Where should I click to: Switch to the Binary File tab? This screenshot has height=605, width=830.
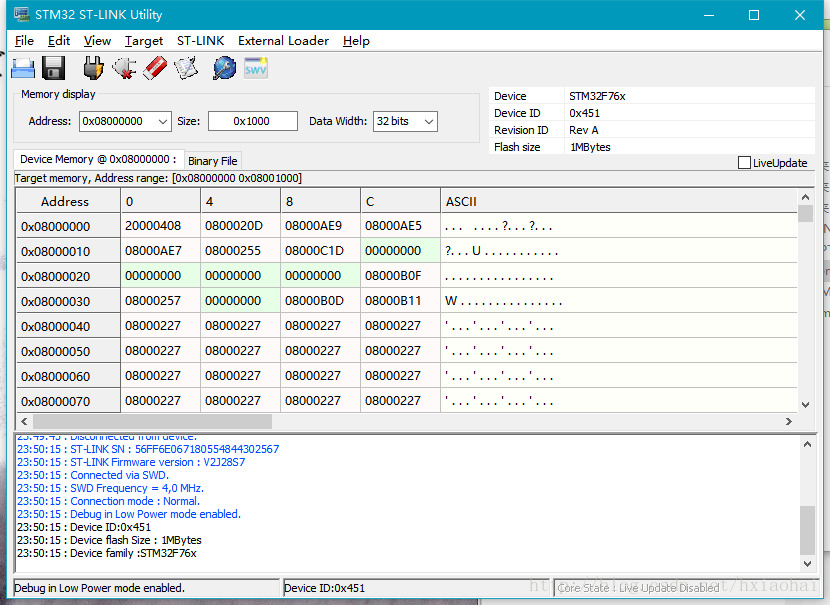[x=212, y=161]
